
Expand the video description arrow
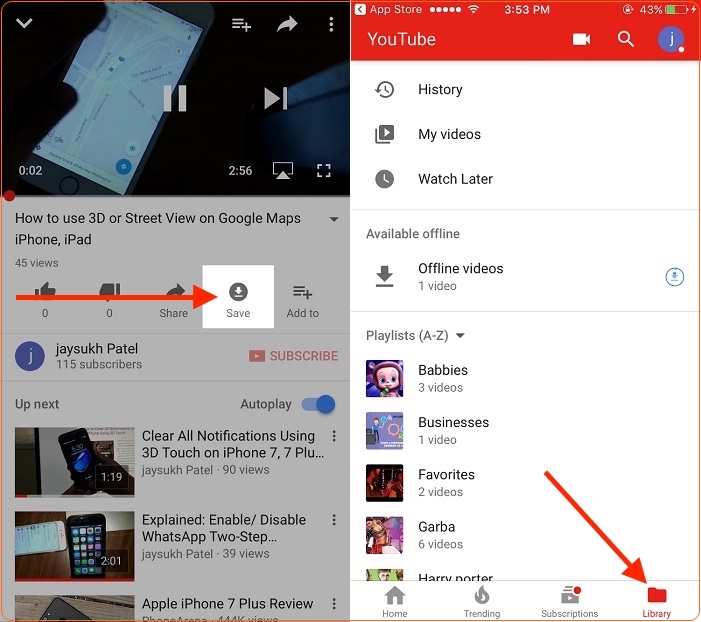tap(334, 219)
